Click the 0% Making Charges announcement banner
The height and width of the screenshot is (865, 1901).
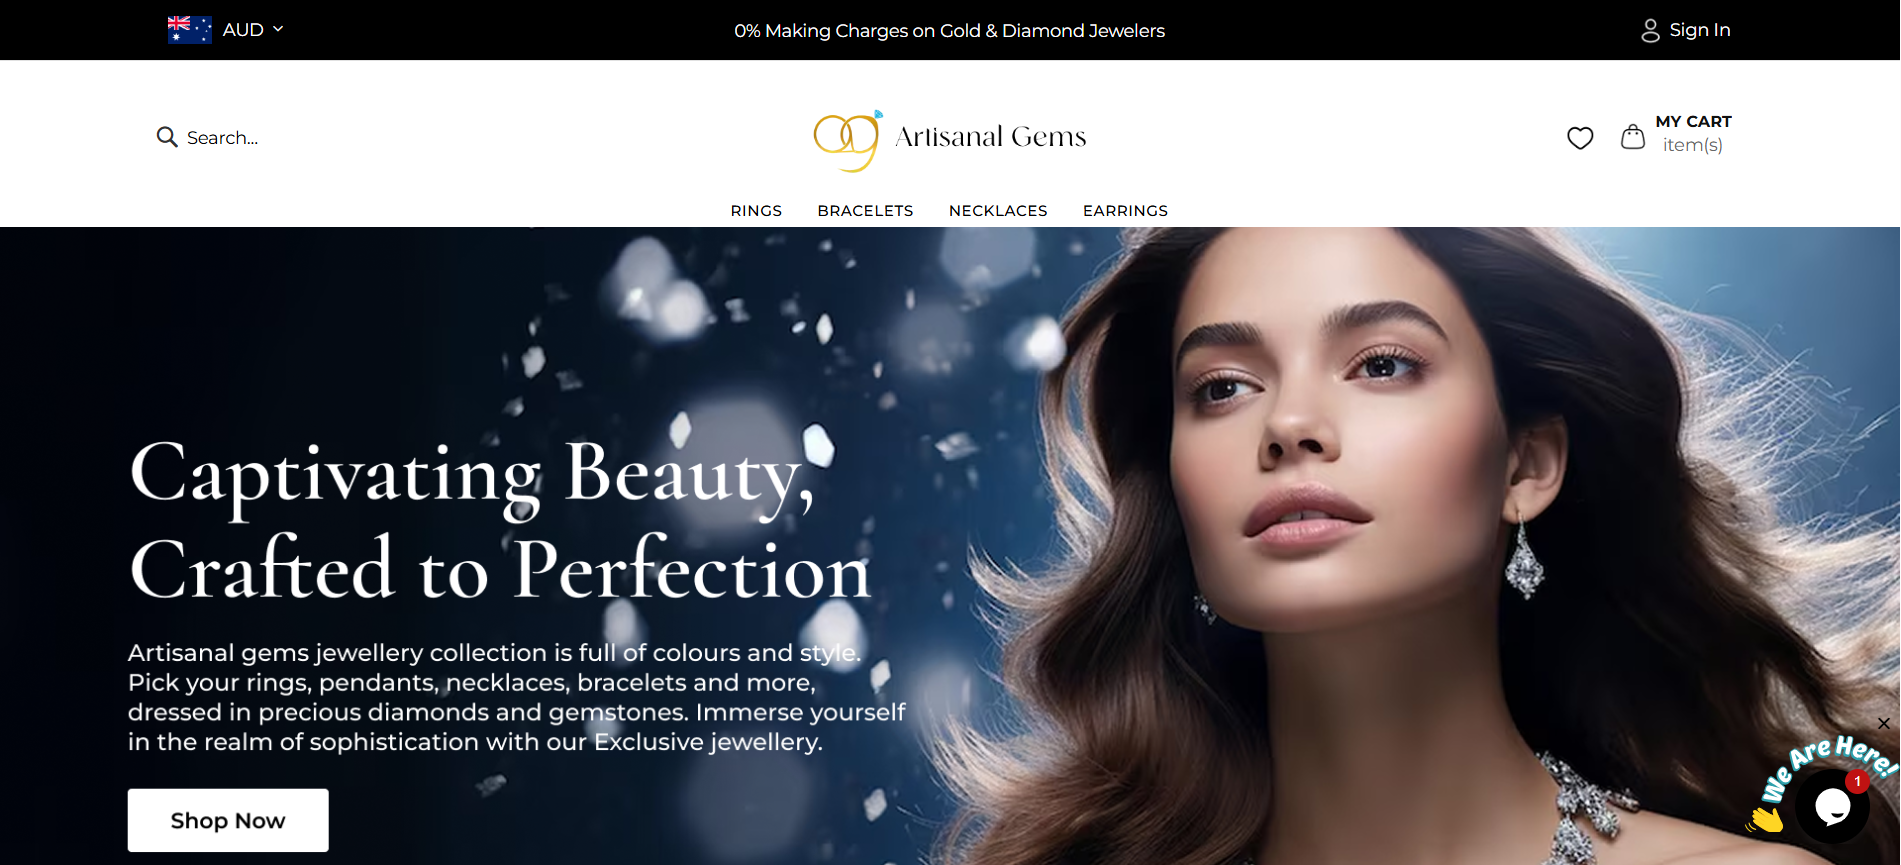(x=950, y=31)
